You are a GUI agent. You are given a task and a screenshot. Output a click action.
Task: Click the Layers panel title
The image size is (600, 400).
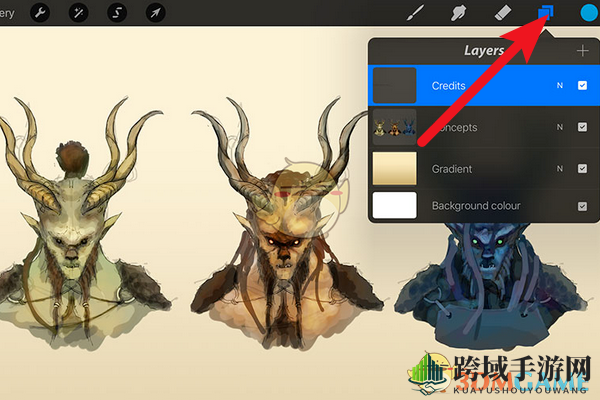484,51
